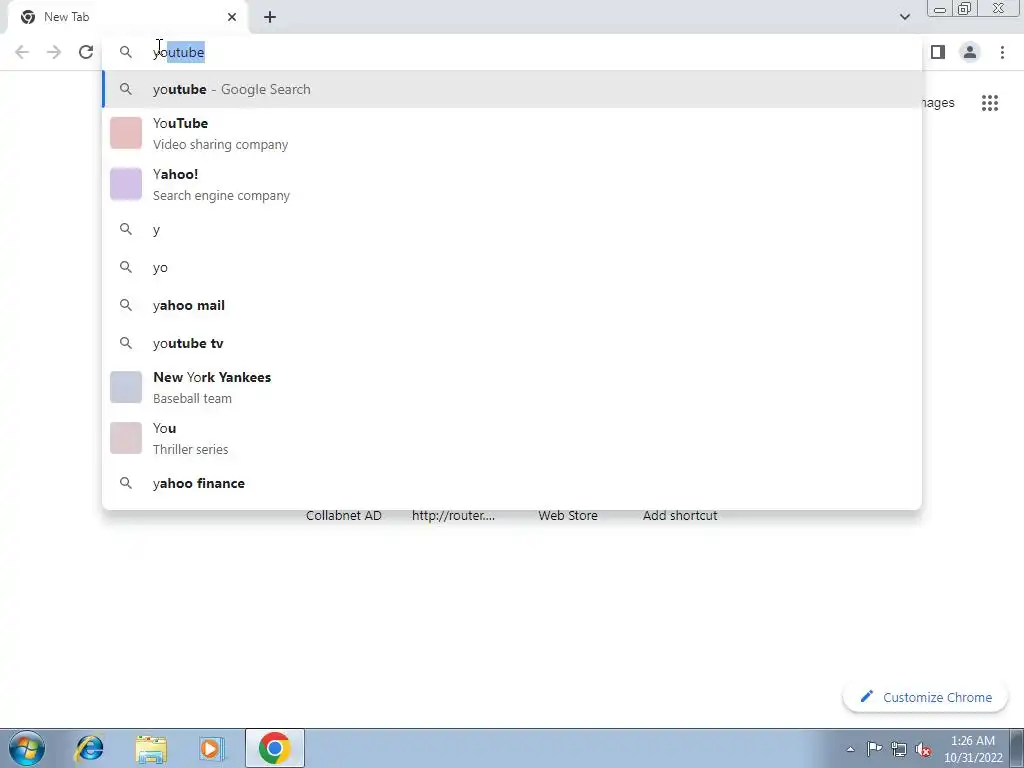
Task: Click search icon beside yahoo finance
Action: coord(126,483)
